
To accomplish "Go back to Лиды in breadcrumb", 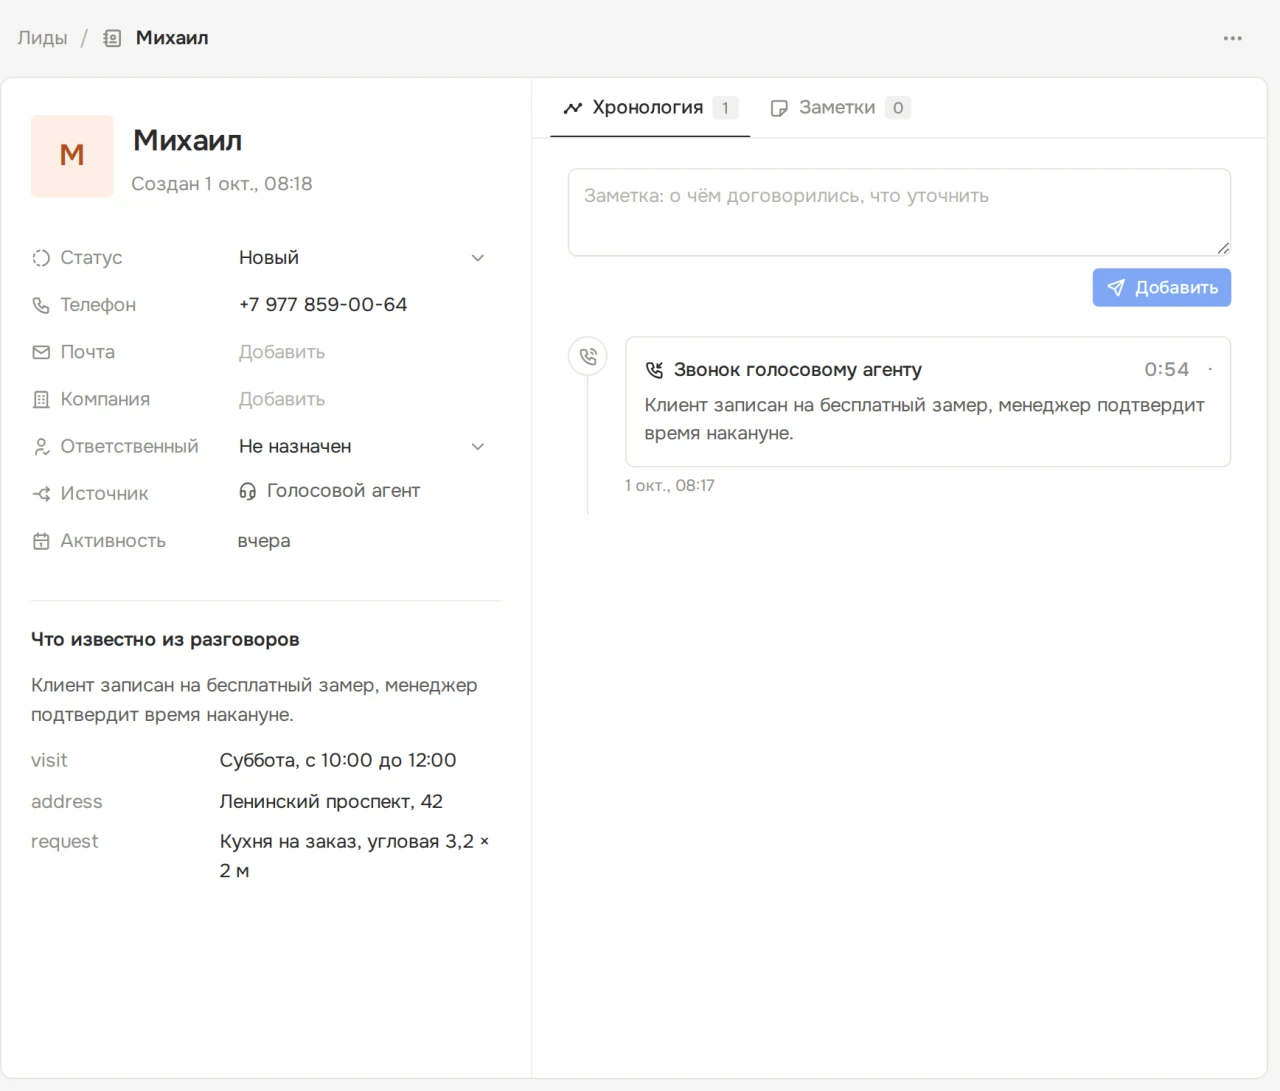I will (42, 38).
